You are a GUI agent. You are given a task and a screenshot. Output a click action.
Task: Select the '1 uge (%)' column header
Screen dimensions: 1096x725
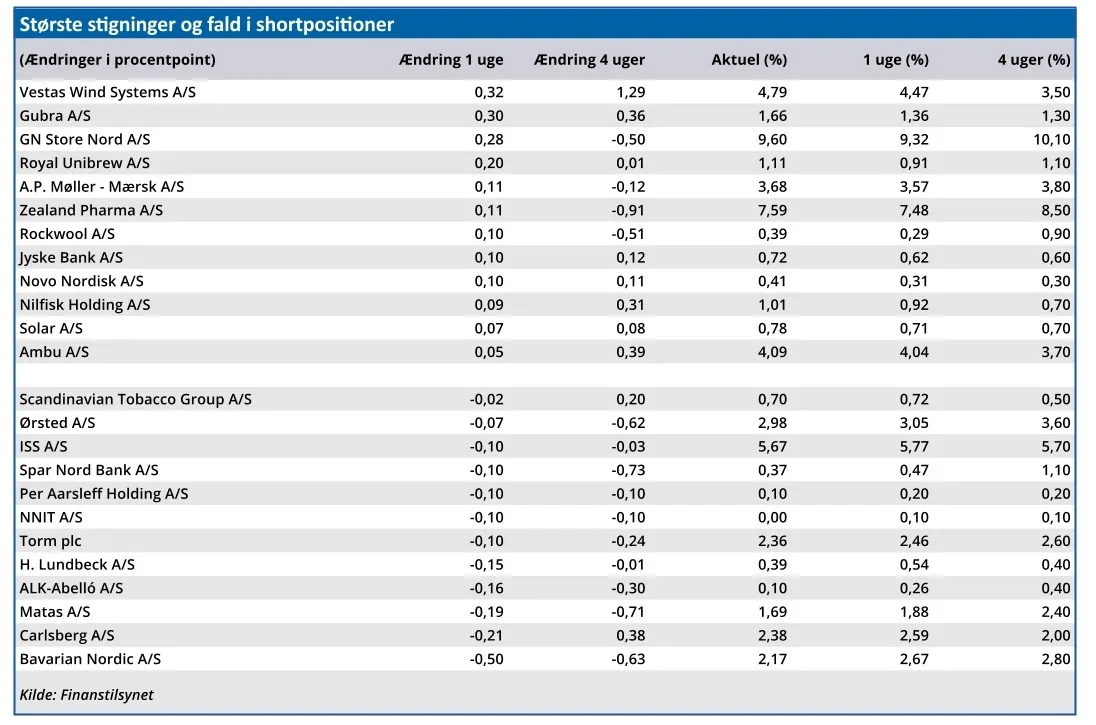896,60
